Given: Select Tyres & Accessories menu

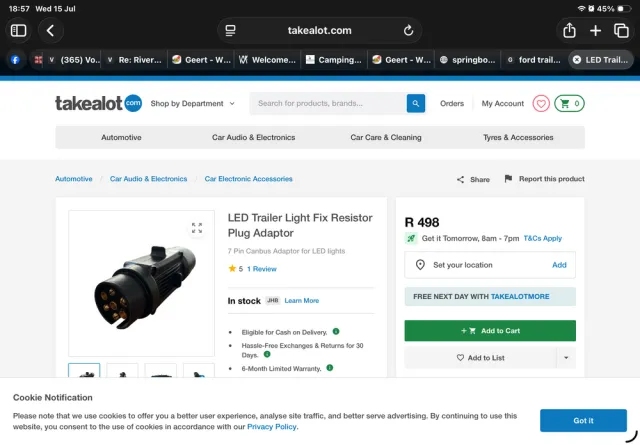Looking at the screenshot, I should point(518,138).
